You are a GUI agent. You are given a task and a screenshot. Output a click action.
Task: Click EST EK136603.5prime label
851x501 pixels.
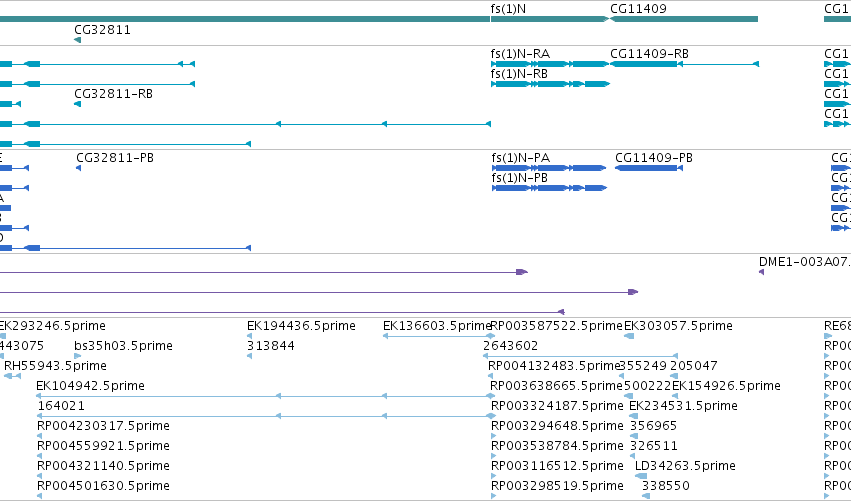(437, 326)
